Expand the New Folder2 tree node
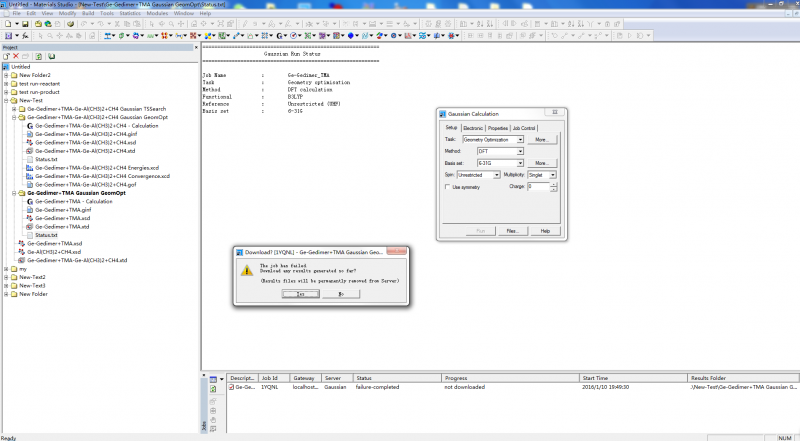The width and height of the screenshot is (800, 441). pos(6,75)
